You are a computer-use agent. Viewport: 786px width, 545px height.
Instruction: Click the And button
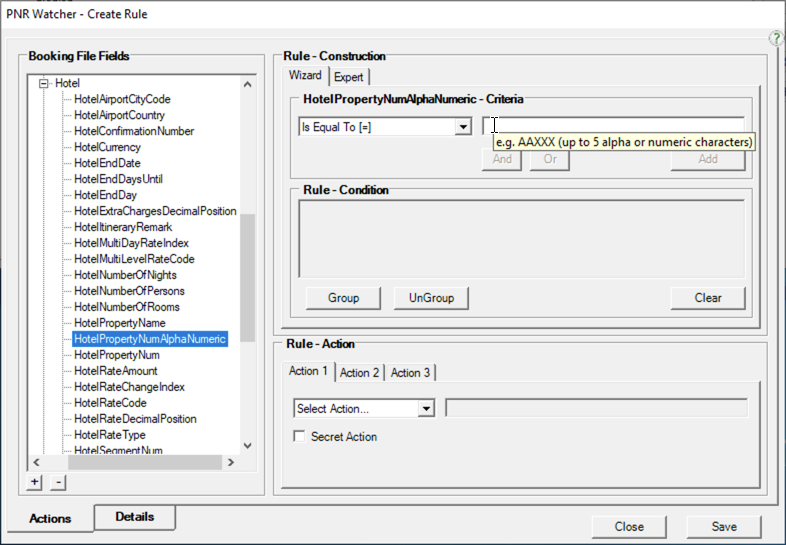click(x=502, y=159)
